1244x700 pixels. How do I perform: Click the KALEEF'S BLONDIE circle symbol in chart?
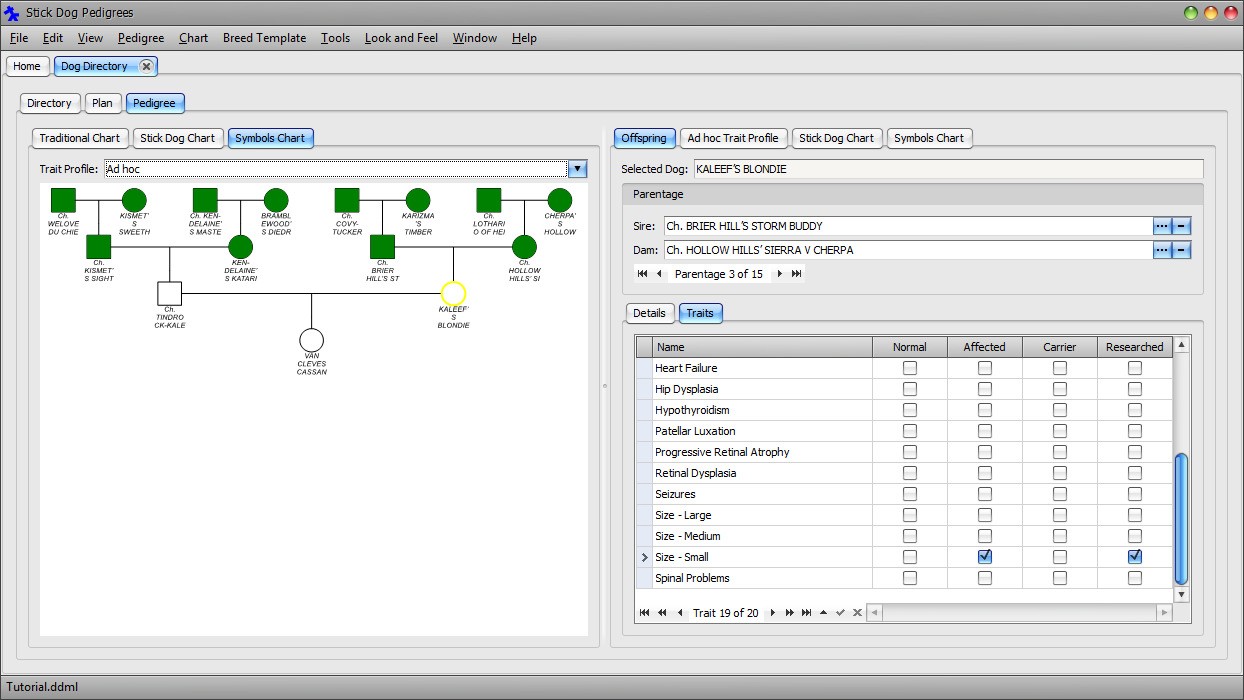[453, 293]
